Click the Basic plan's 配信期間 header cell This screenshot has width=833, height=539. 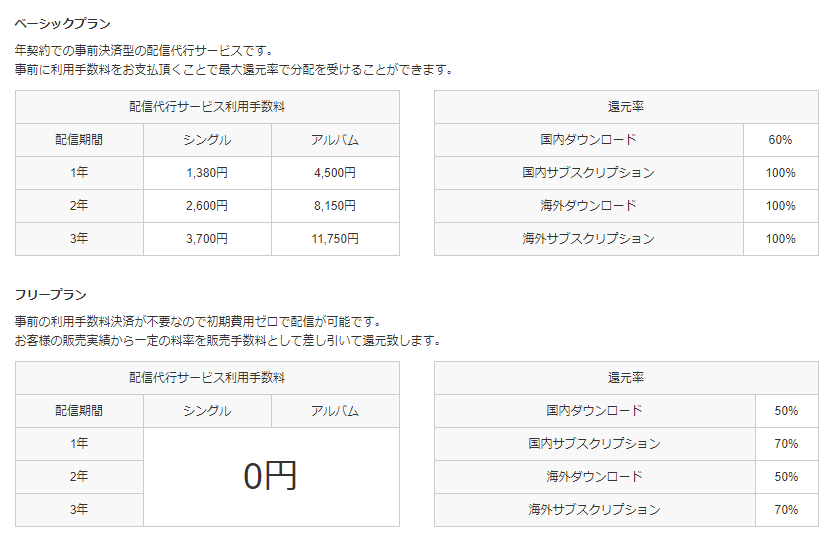[x=79, y=140]
